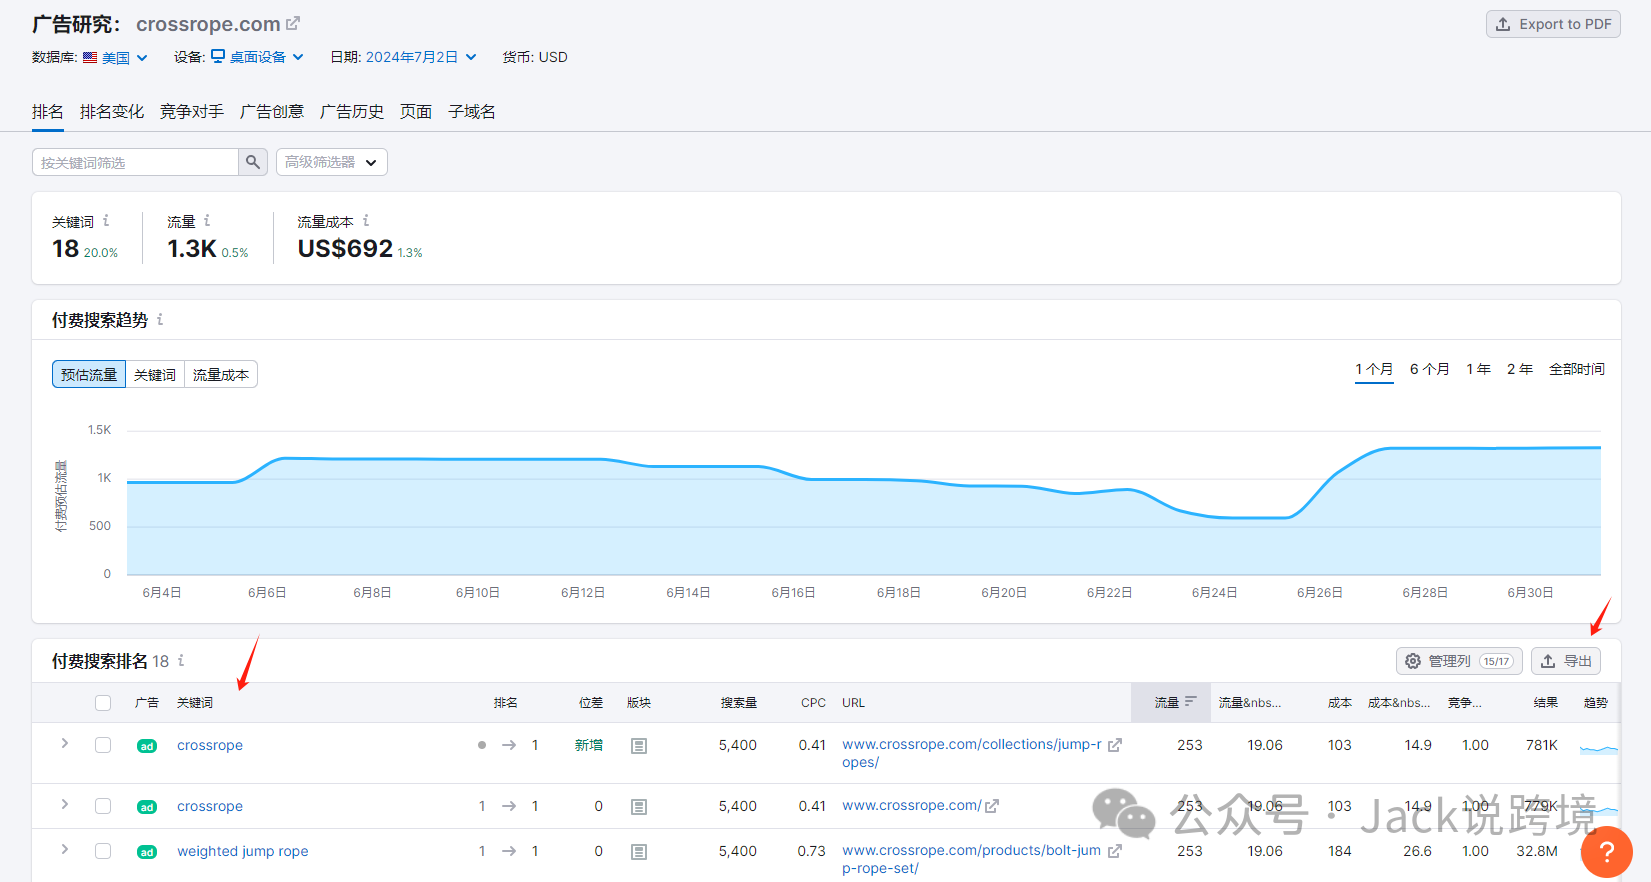This screenshot has height=882, width=1651.
Task: Switch to the 广告创意 tab
Action: (272, 112)
